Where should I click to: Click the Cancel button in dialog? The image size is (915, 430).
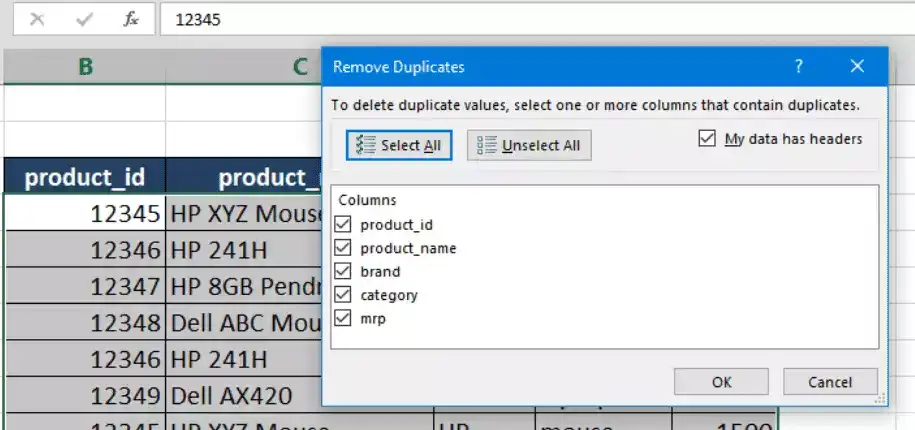pyautogui.click(x=830, y=382)
